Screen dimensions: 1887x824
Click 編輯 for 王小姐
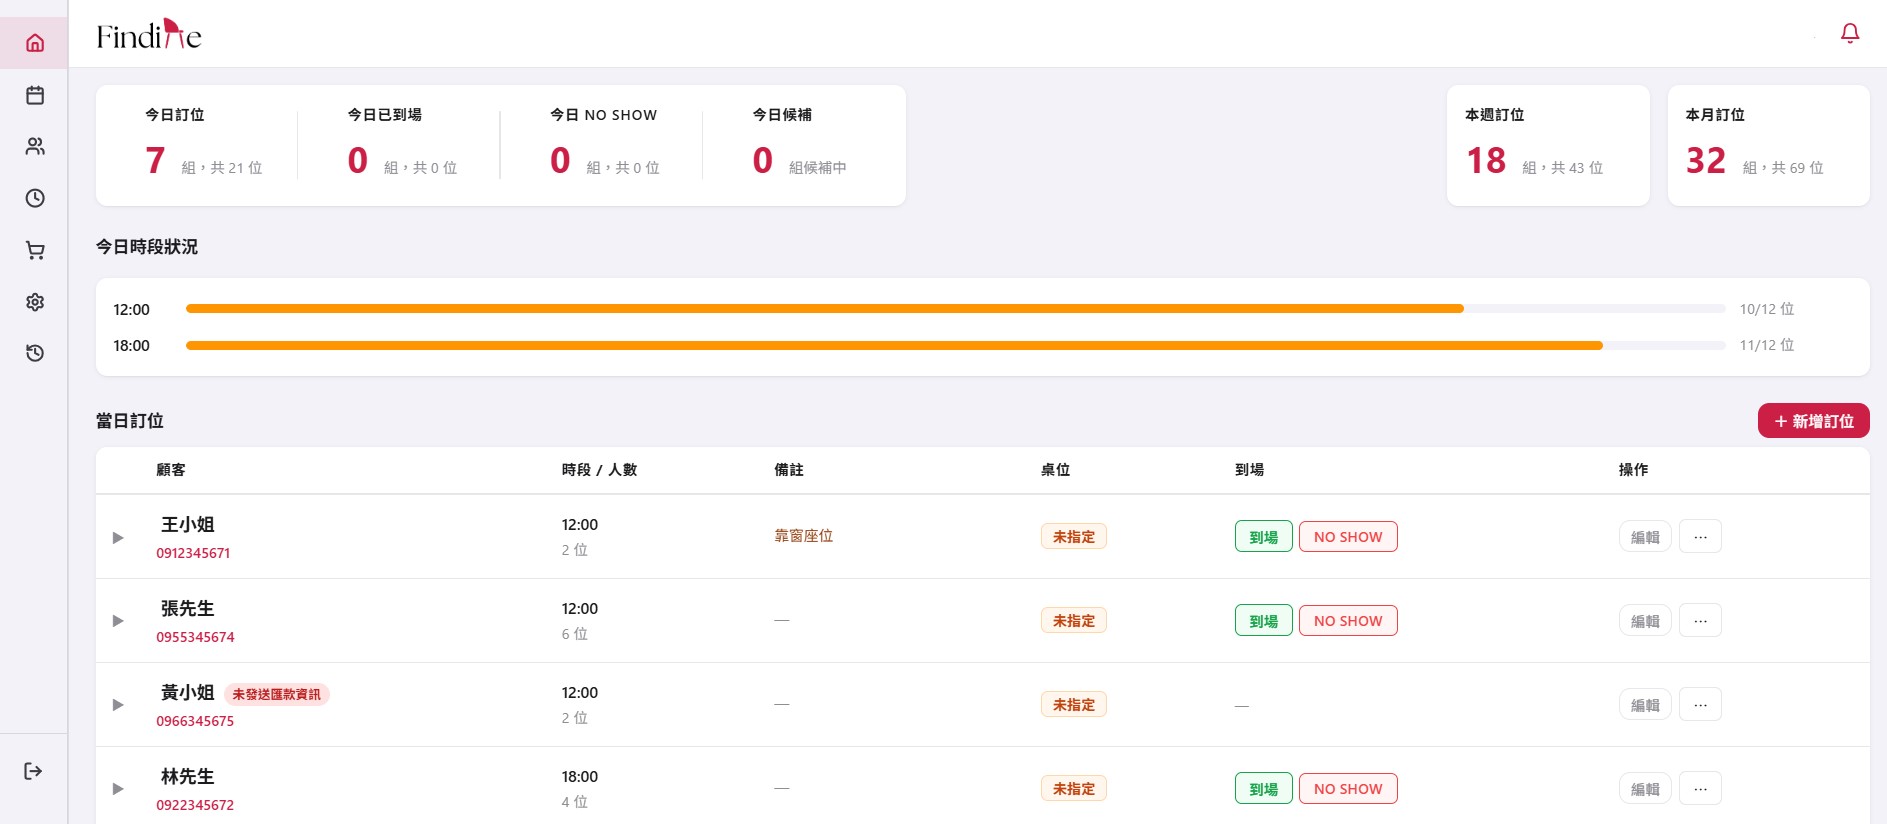(x=1645, y=537)
